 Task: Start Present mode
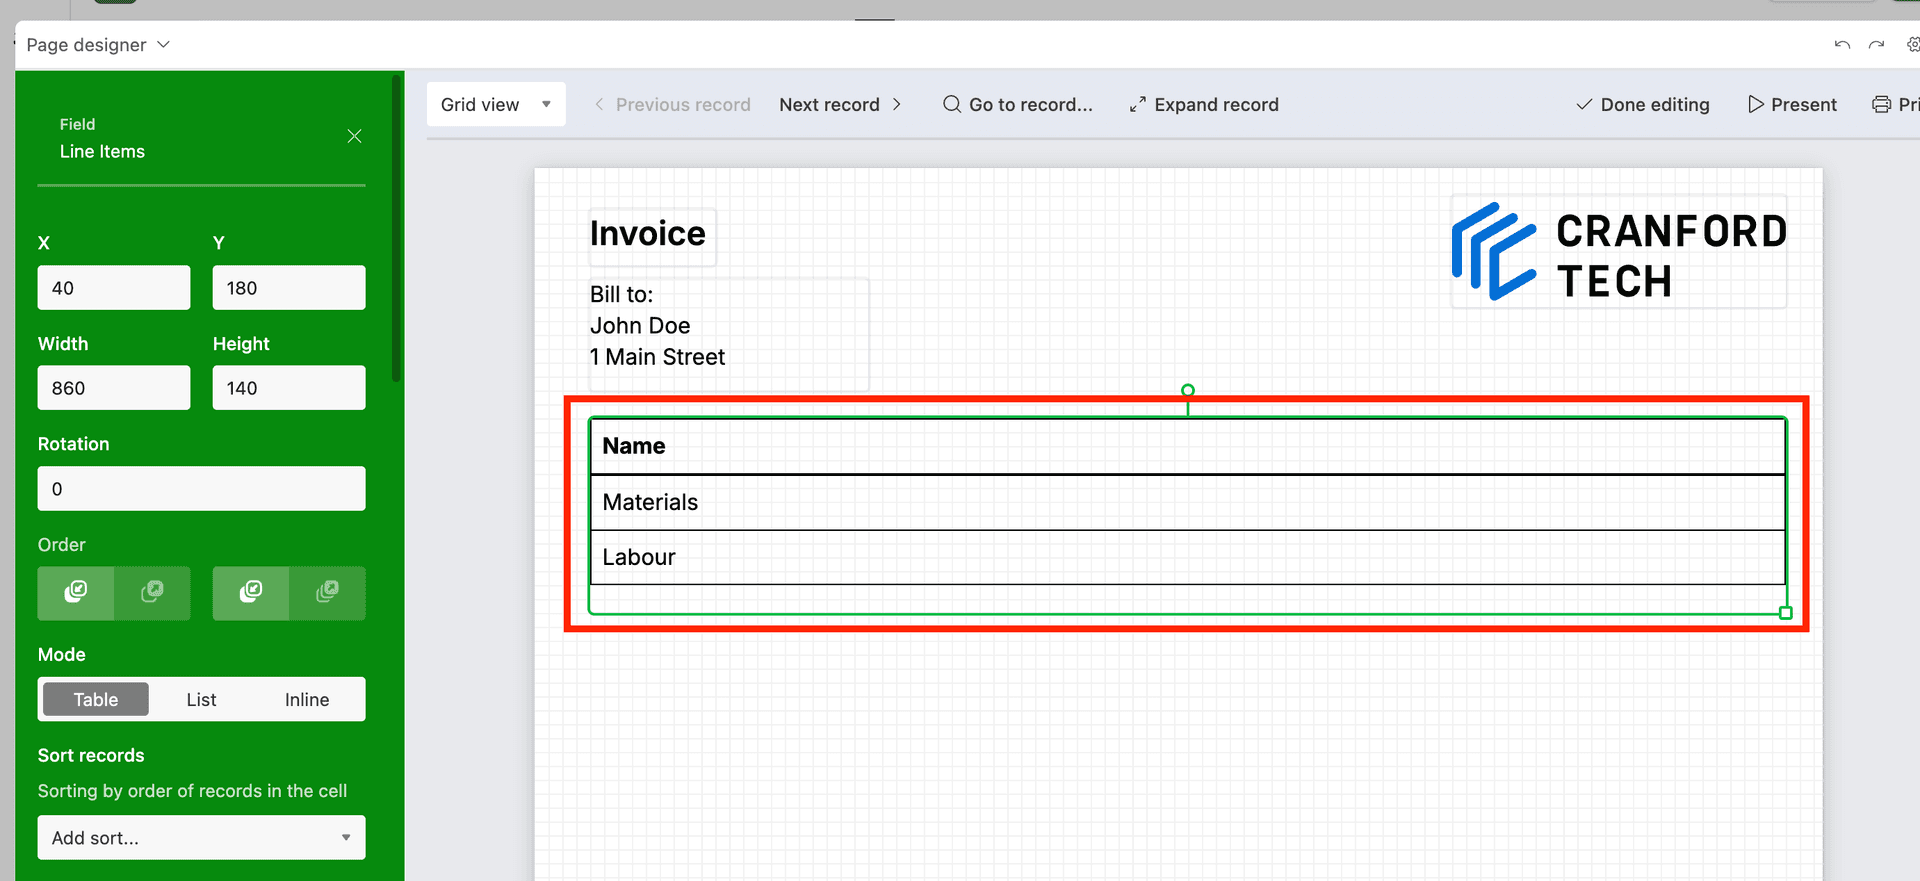(x=1792, y=104)
